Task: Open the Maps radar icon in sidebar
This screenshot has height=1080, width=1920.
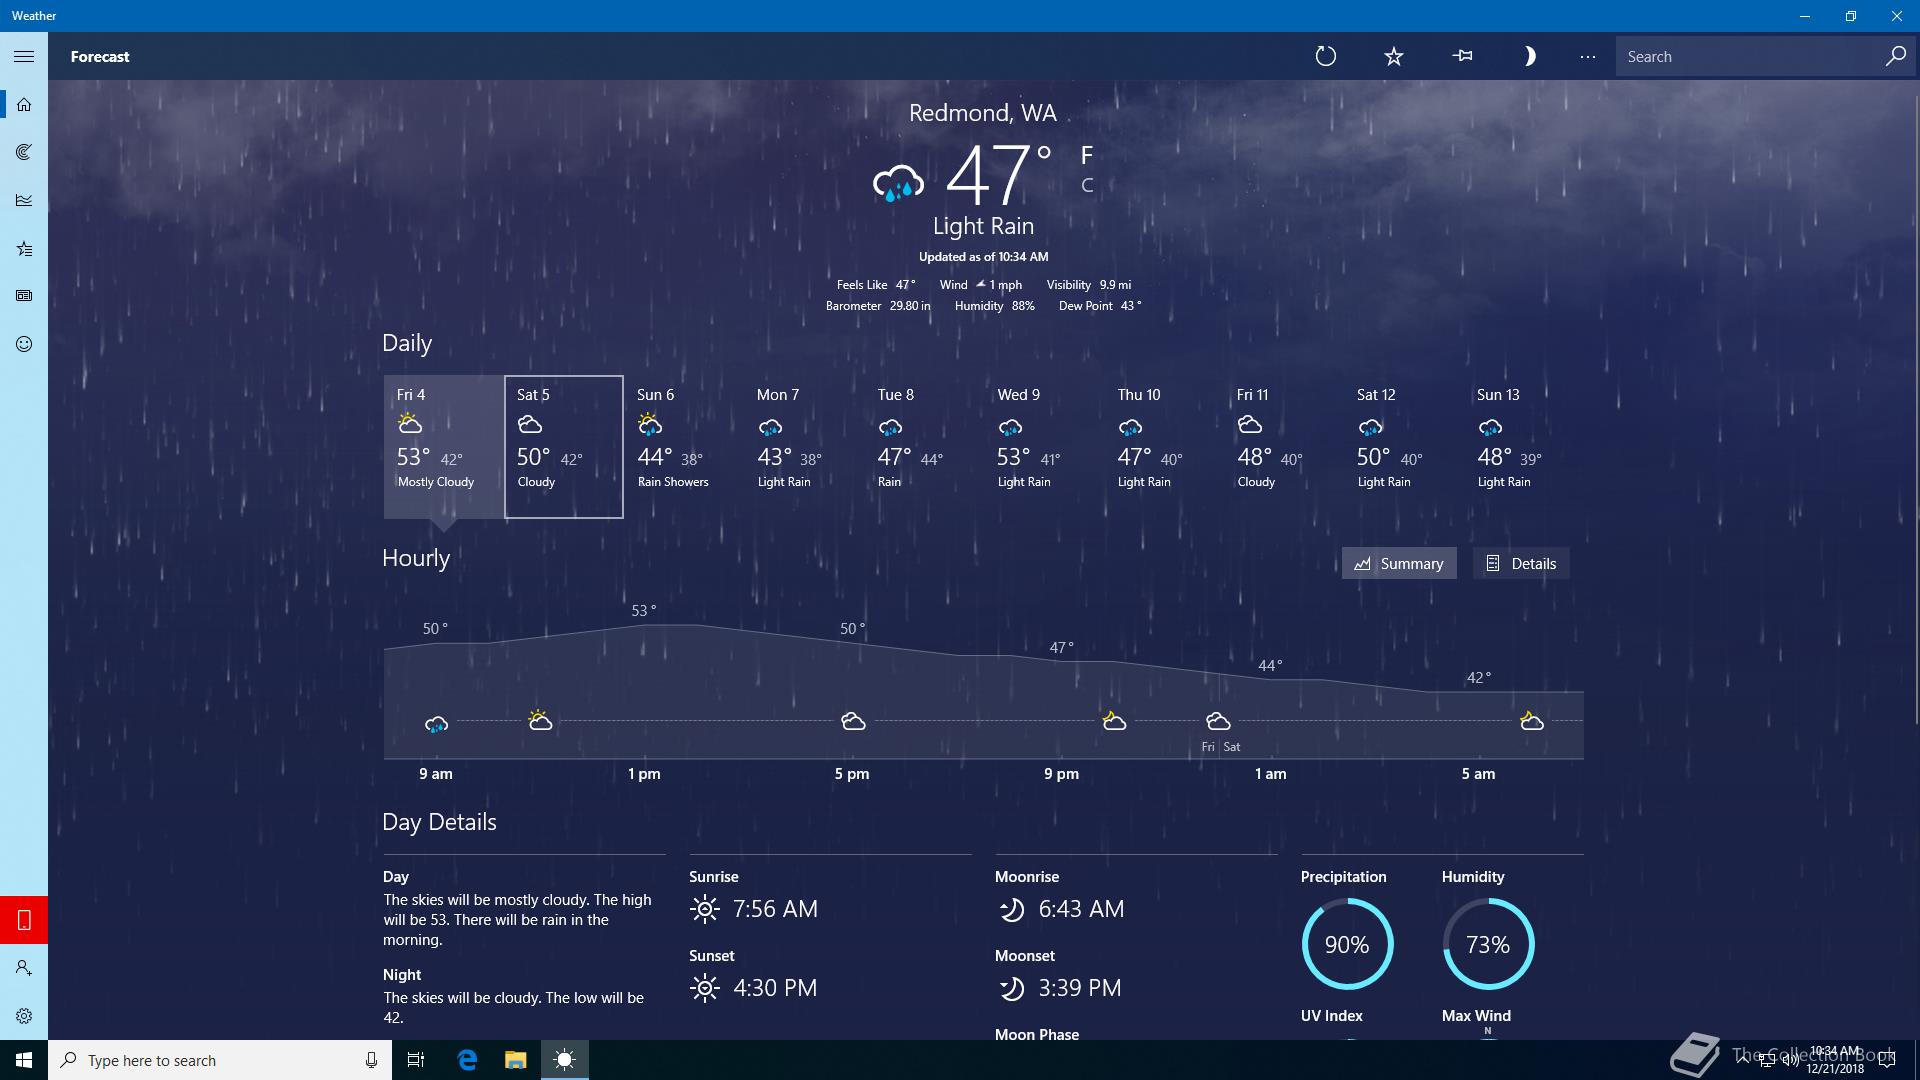Action: 24,152
